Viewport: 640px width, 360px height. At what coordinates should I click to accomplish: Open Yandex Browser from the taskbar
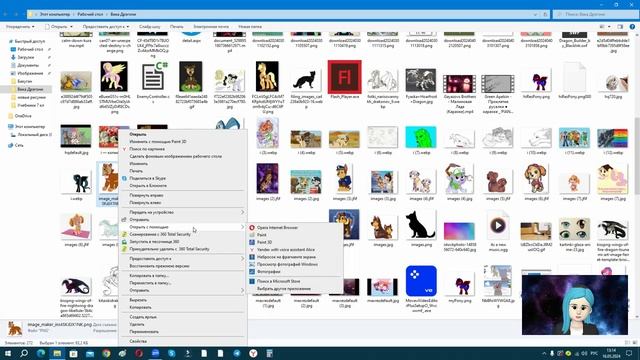point(253,353)
